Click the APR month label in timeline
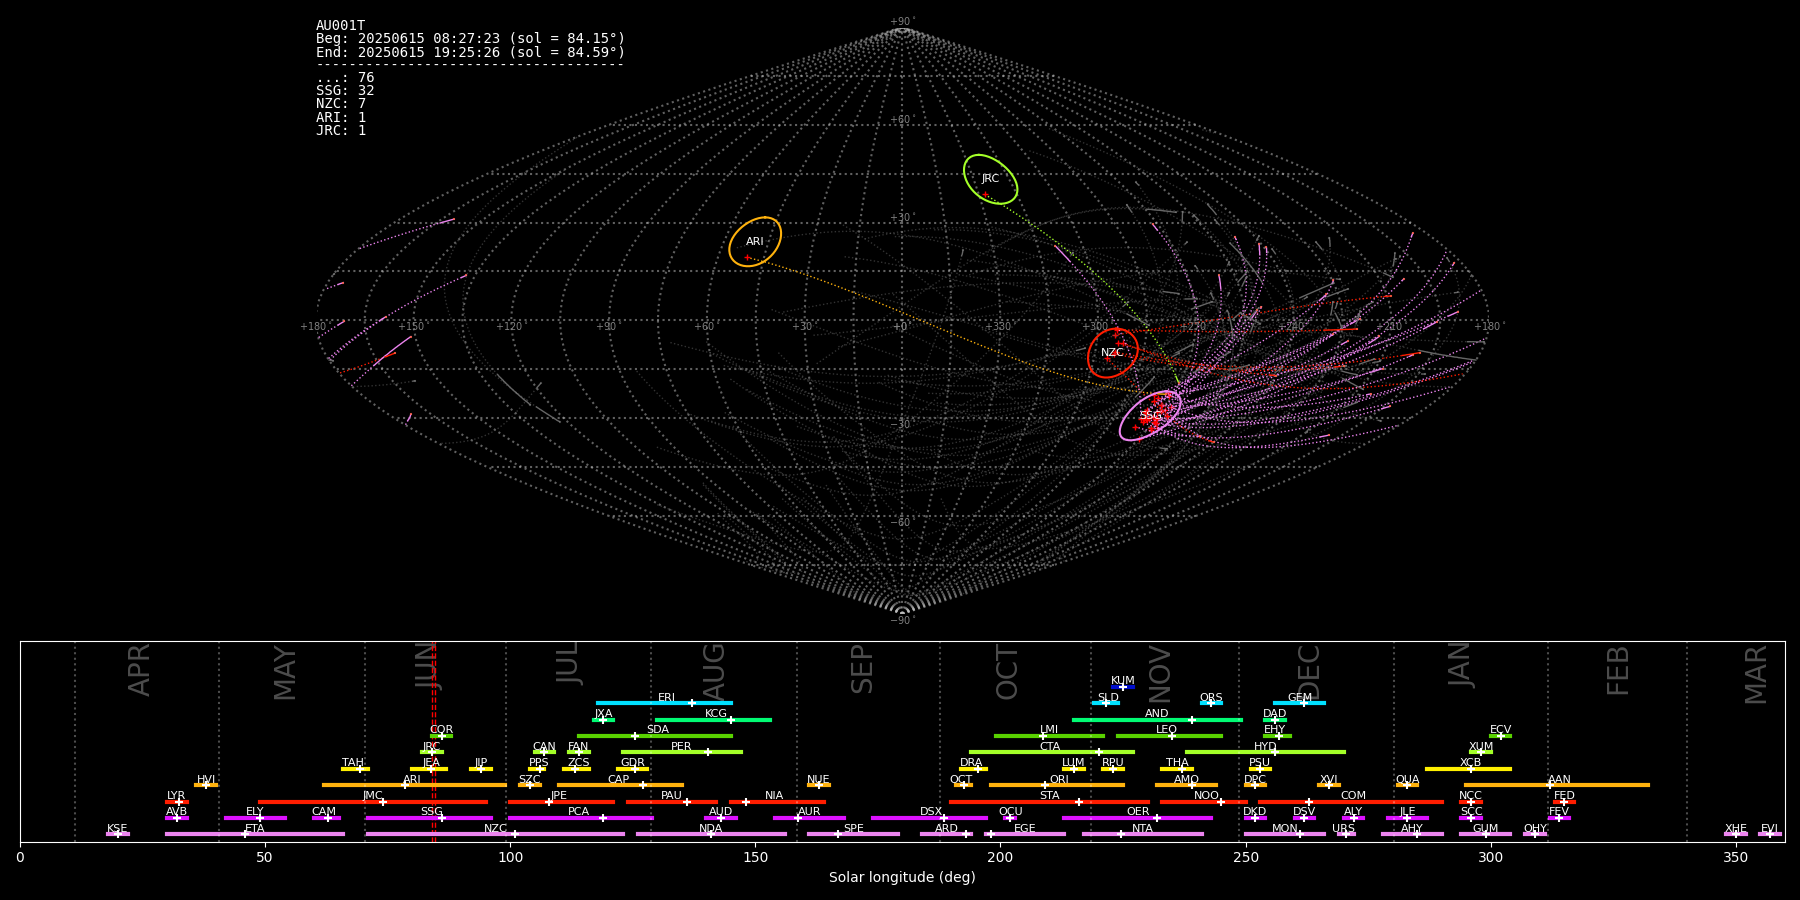1800x900 pixels. pyautogui.click(x=140, y=669)
